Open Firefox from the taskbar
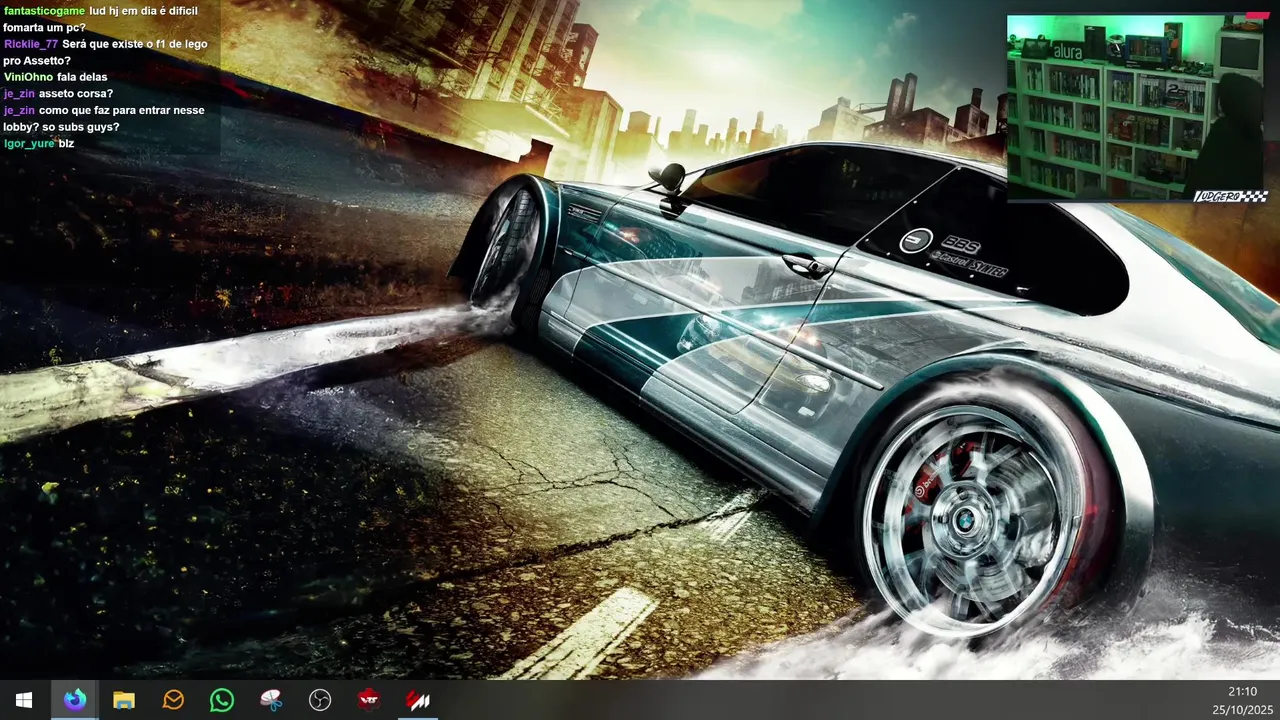Viewport: 1280px width, 720px height. point(74,700)
